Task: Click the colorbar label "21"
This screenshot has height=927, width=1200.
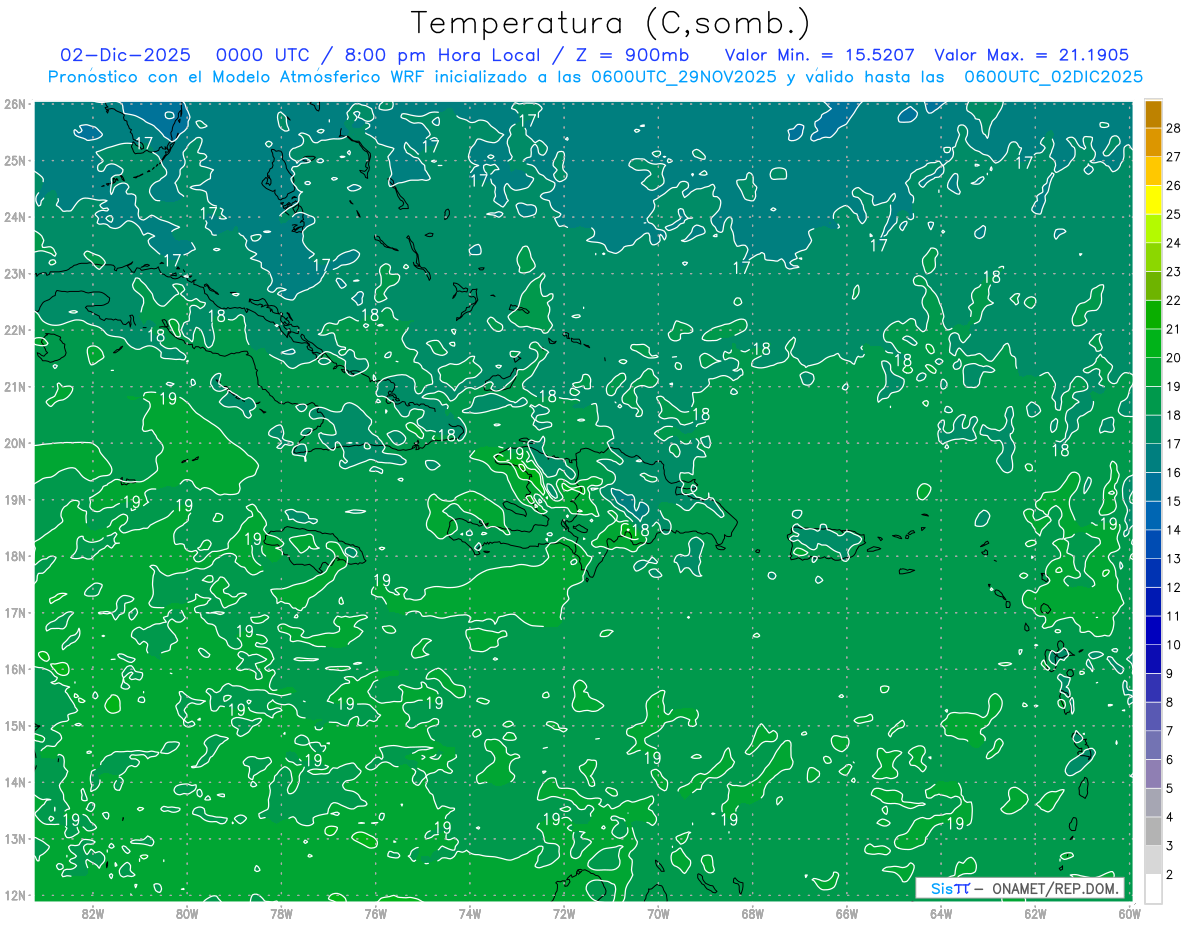Action: click(1173, 329)
